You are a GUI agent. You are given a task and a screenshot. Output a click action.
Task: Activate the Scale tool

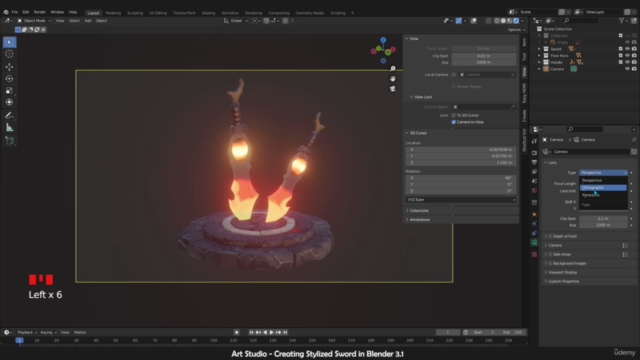click(x=9, y=90)
